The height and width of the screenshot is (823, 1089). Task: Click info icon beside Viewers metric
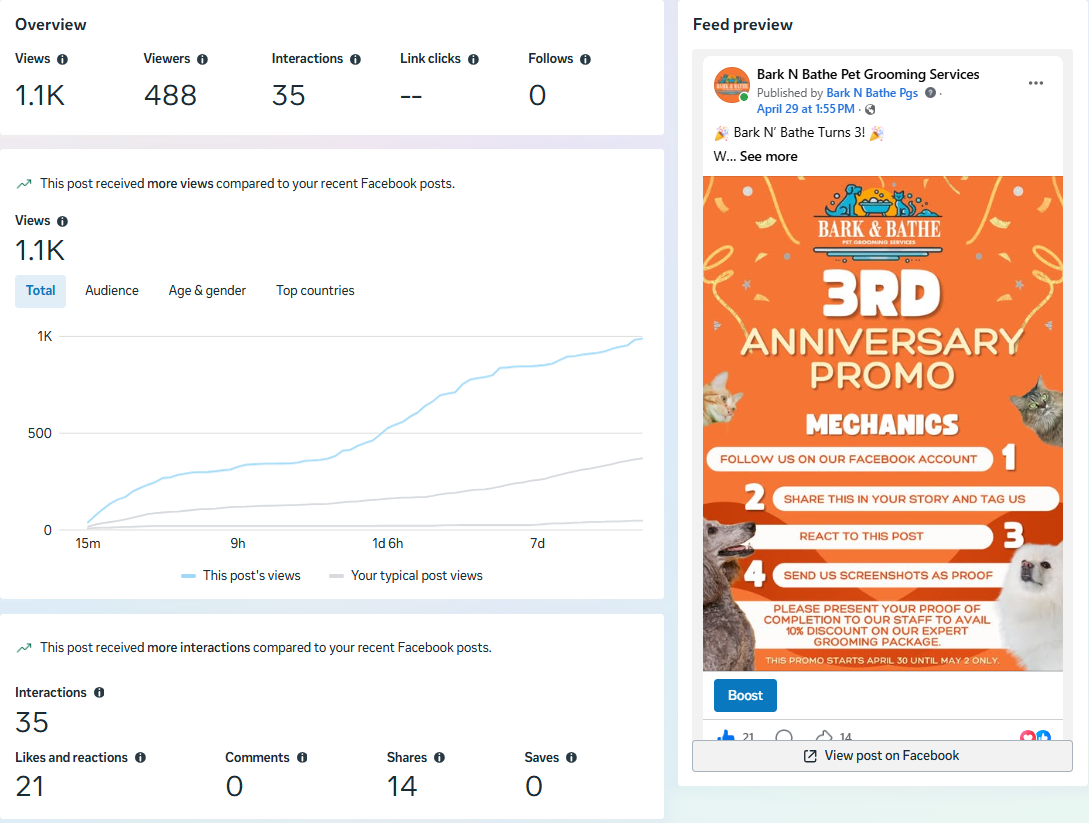click(202, 60)
